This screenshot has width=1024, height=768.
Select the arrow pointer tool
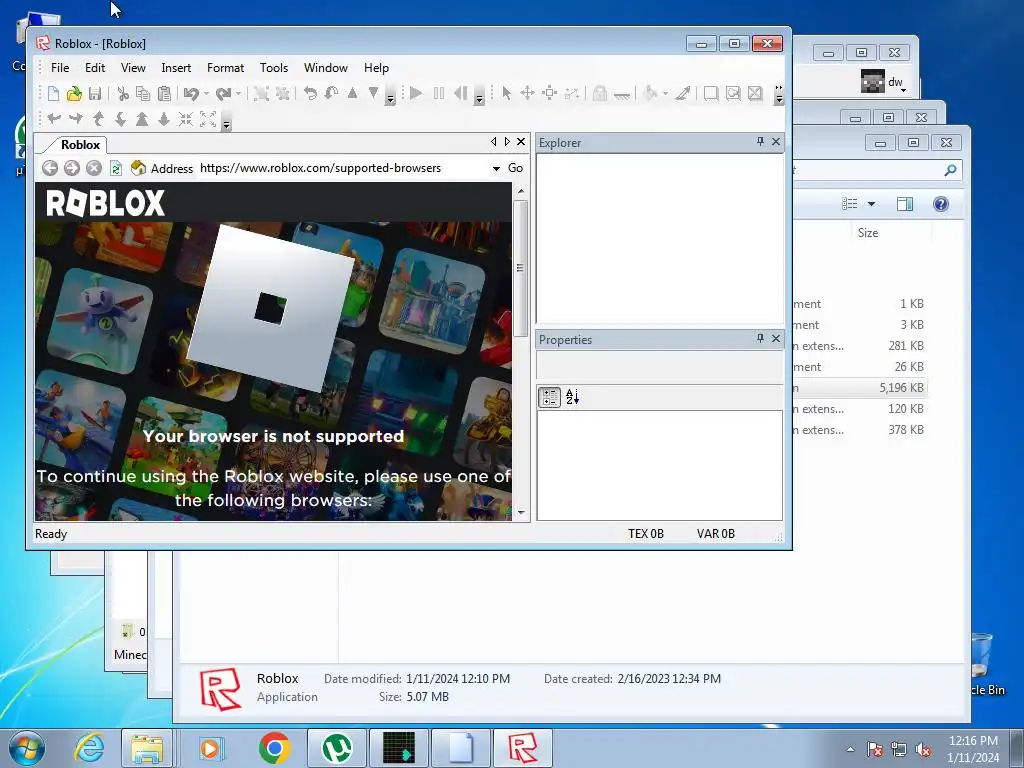click(506, 93)
